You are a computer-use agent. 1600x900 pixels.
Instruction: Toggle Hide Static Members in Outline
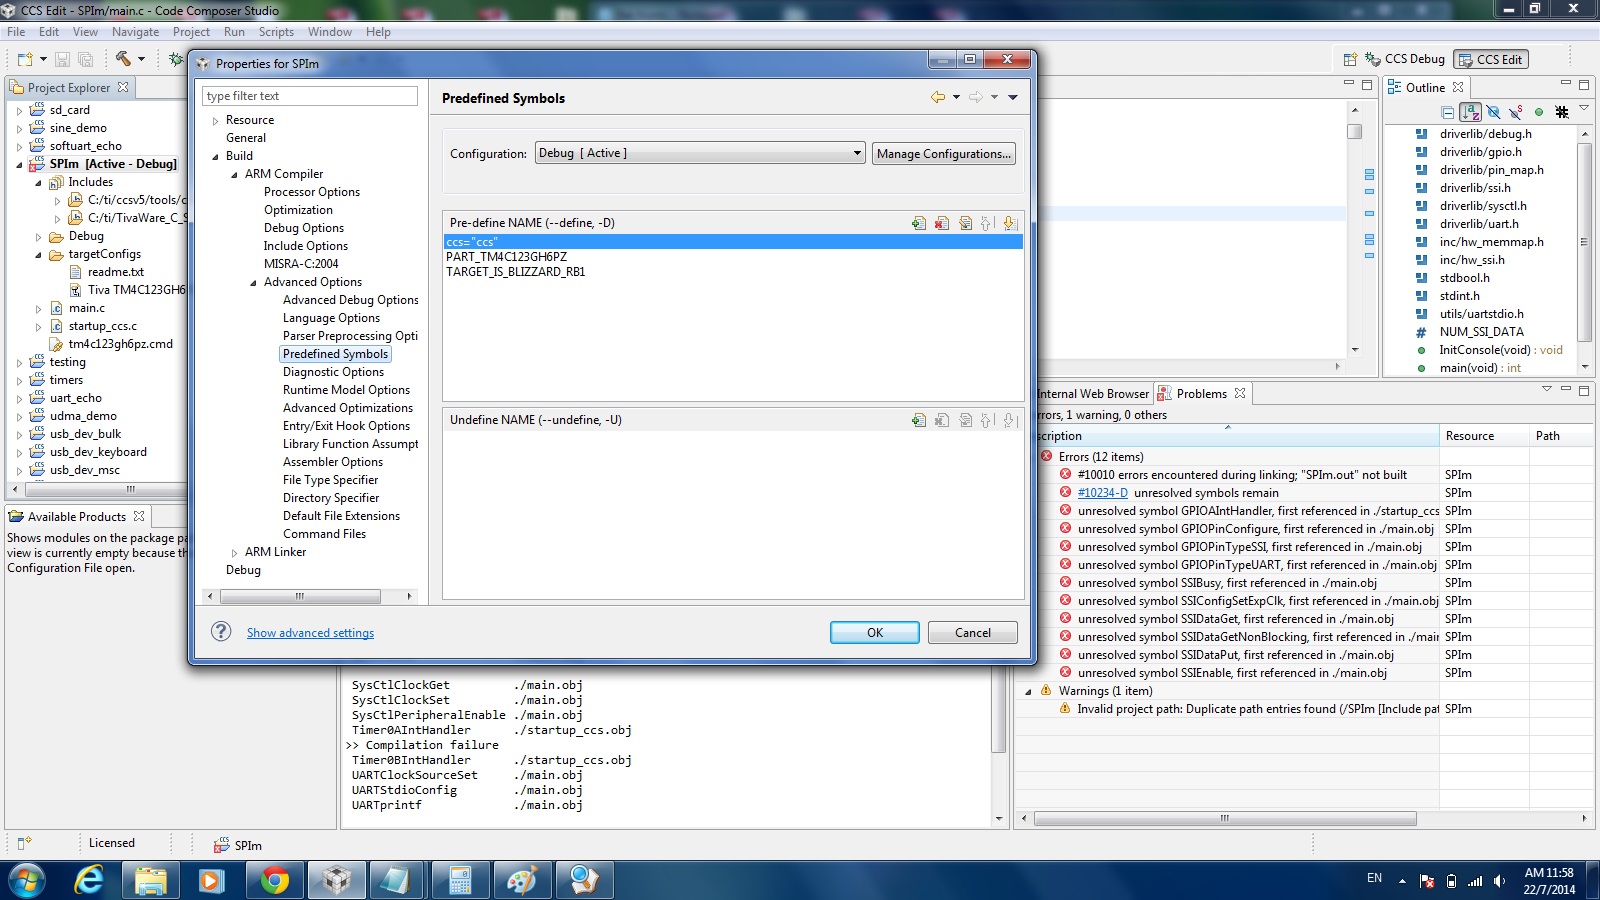1516,112
